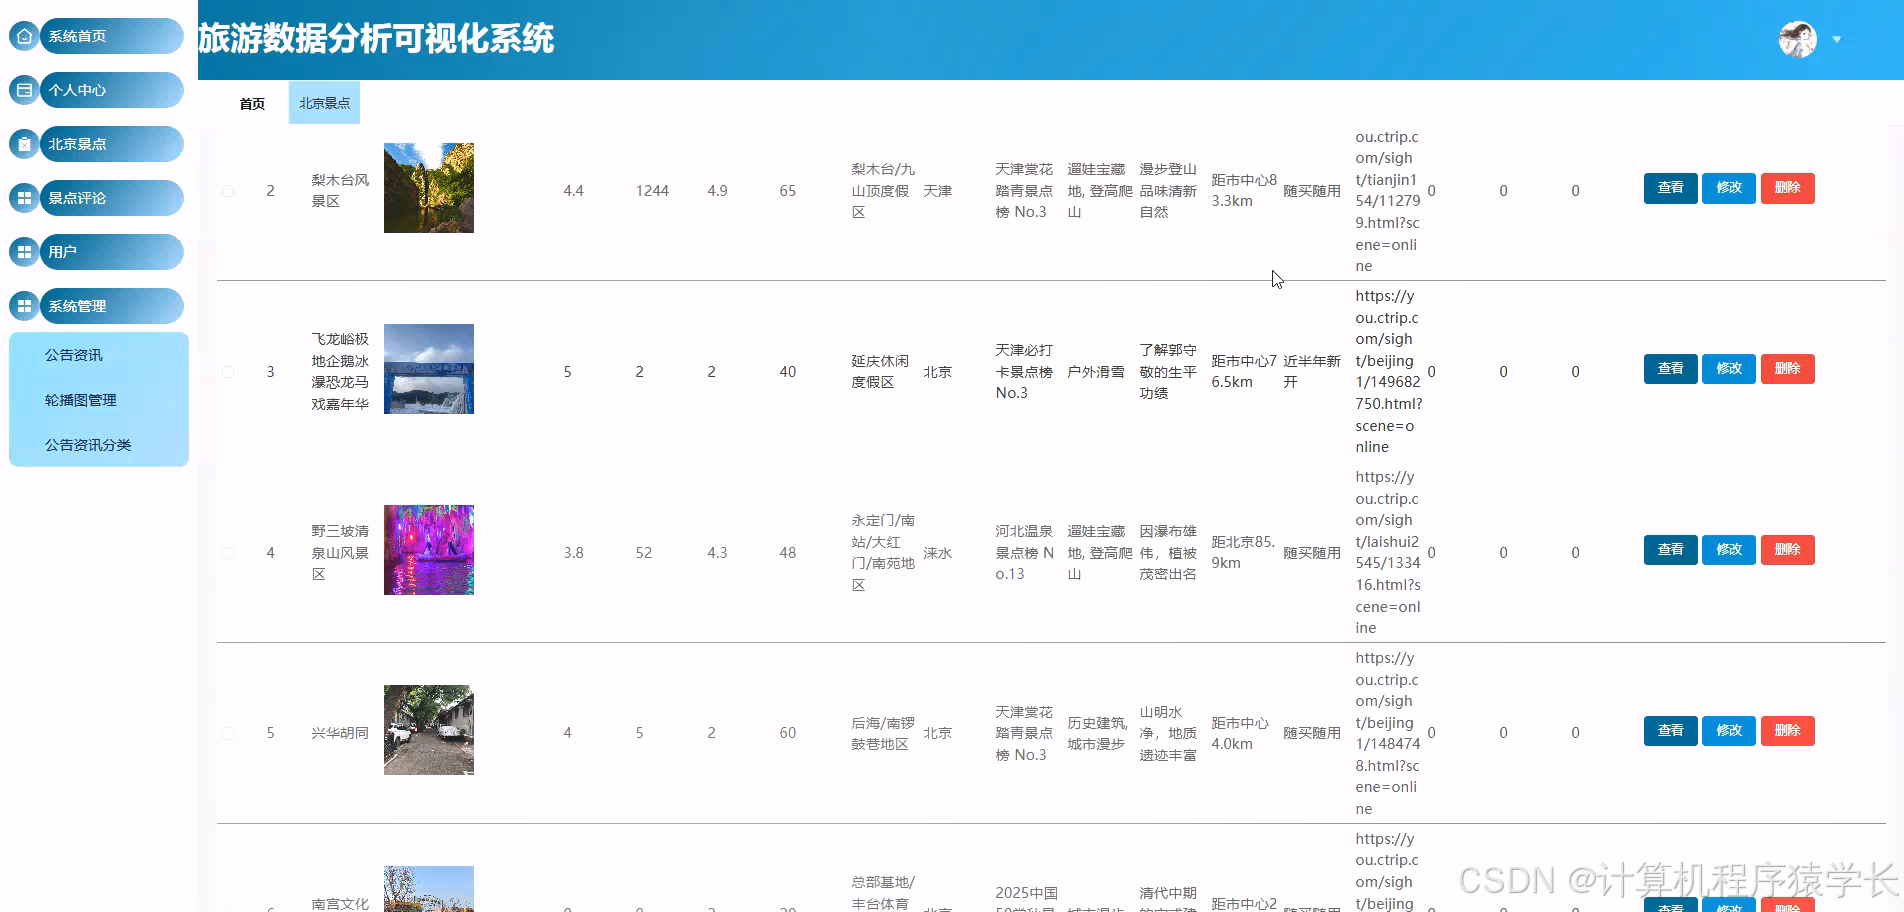Image resolution: width=1904 pixels, height=912 pixels.
Task: Tick checkbox for row 4 野三坡
Action: pos(228,553)
